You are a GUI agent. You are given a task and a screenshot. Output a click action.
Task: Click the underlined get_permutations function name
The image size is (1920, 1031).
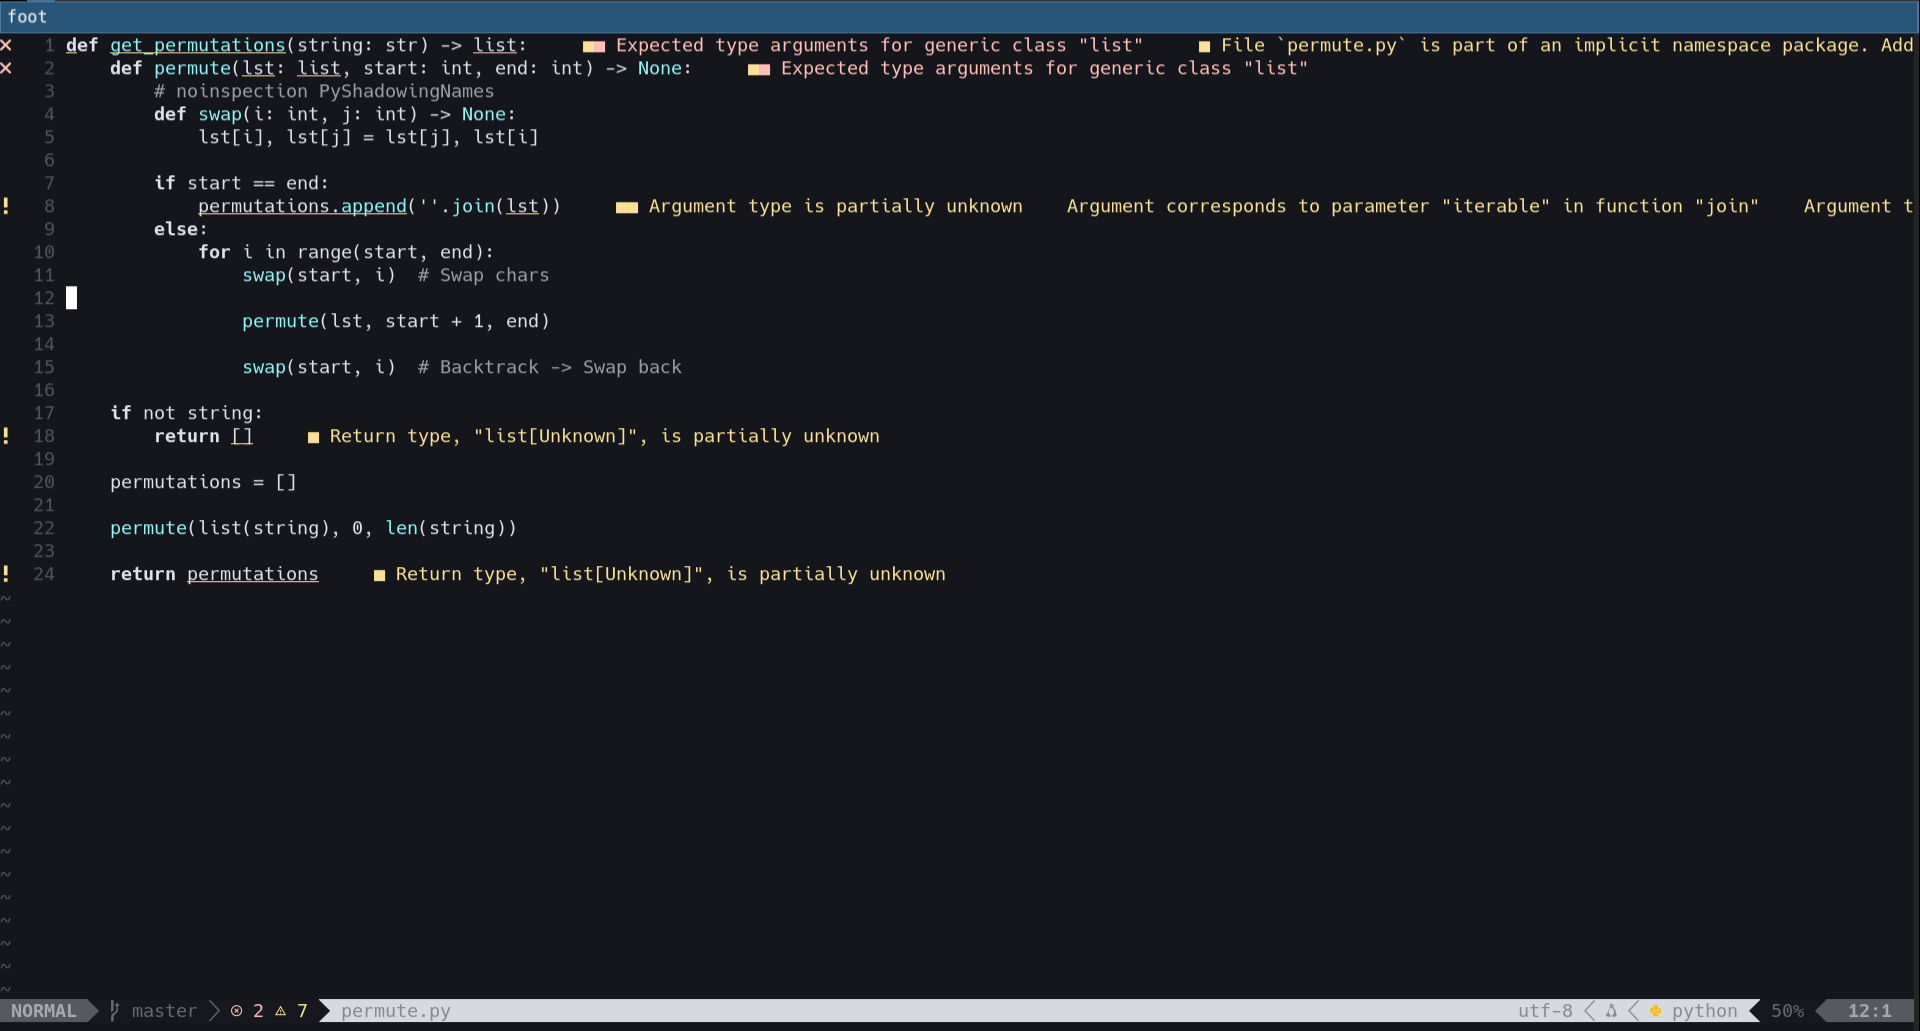(197, 45)
